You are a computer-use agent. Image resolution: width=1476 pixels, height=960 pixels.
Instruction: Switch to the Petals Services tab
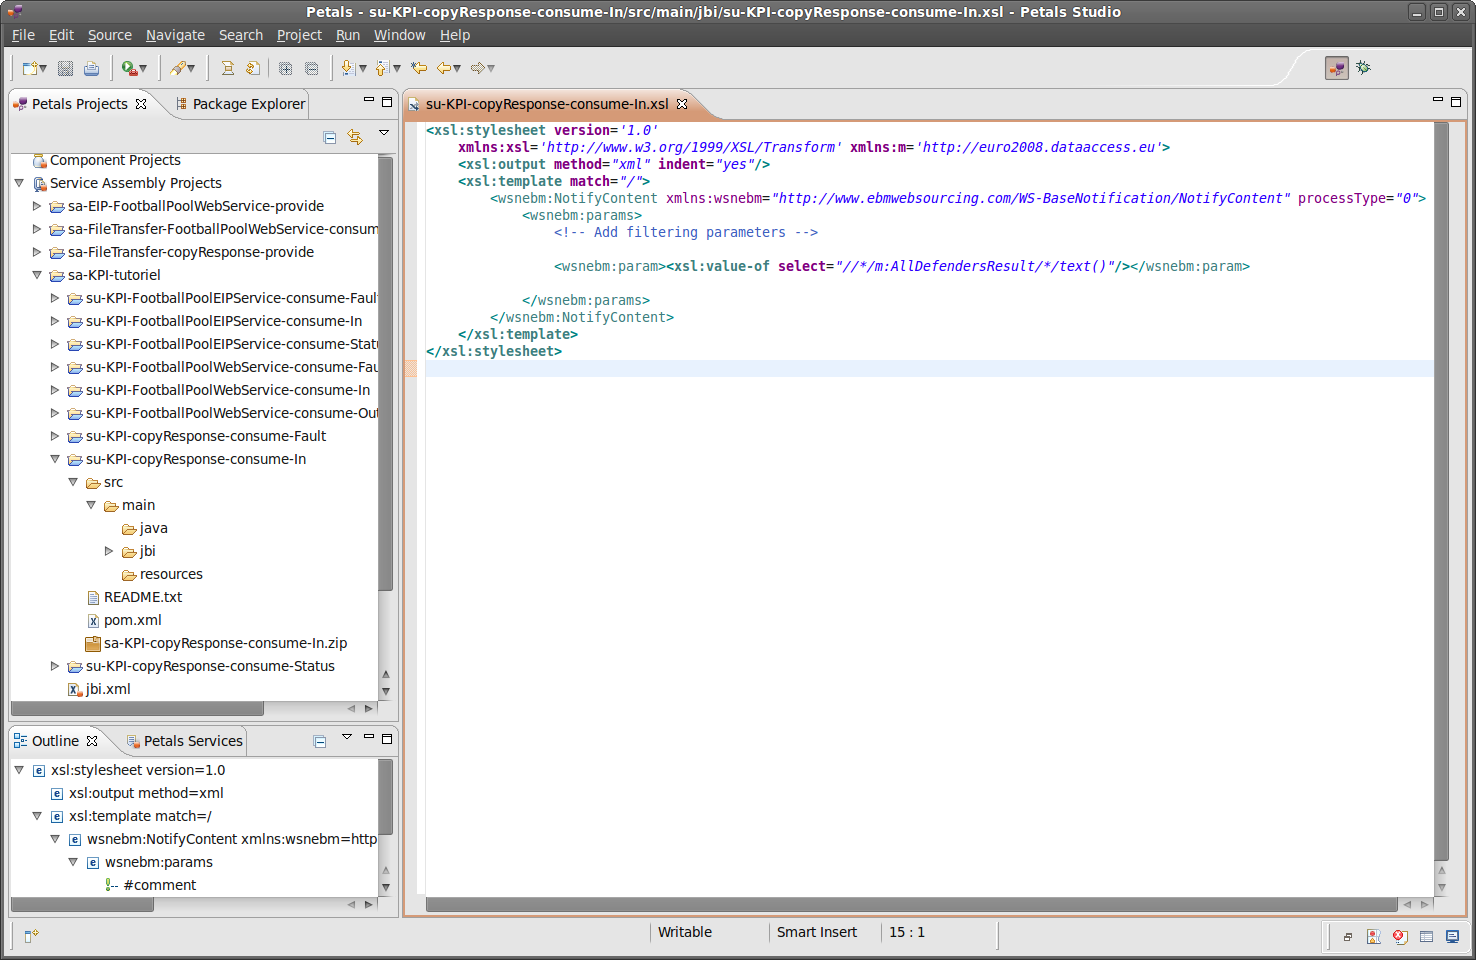(185, 741)
